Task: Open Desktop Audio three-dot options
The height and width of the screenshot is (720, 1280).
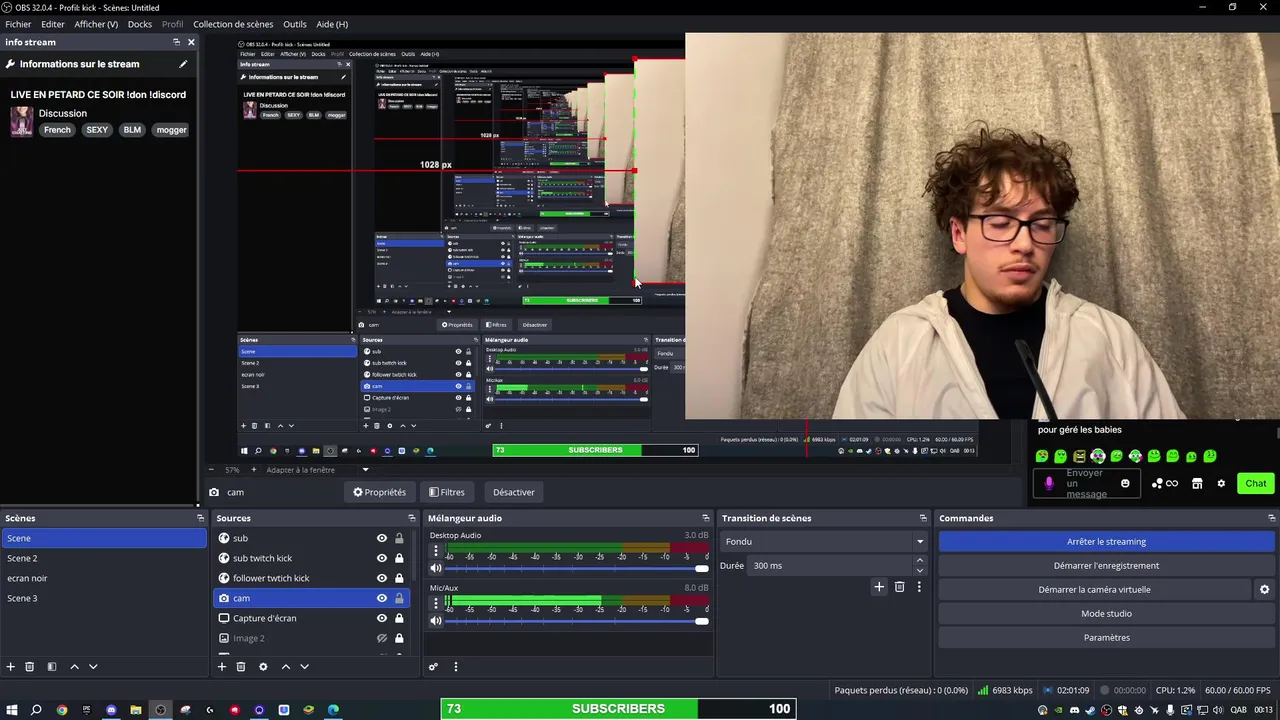Action: pyautogui.click(x=435, y=551)
